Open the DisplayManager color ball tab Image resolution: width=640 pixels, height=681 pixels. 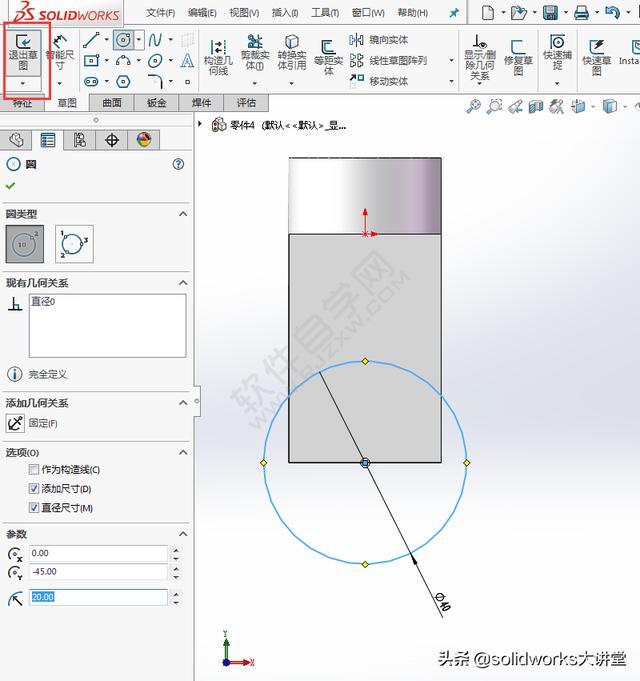144,140
